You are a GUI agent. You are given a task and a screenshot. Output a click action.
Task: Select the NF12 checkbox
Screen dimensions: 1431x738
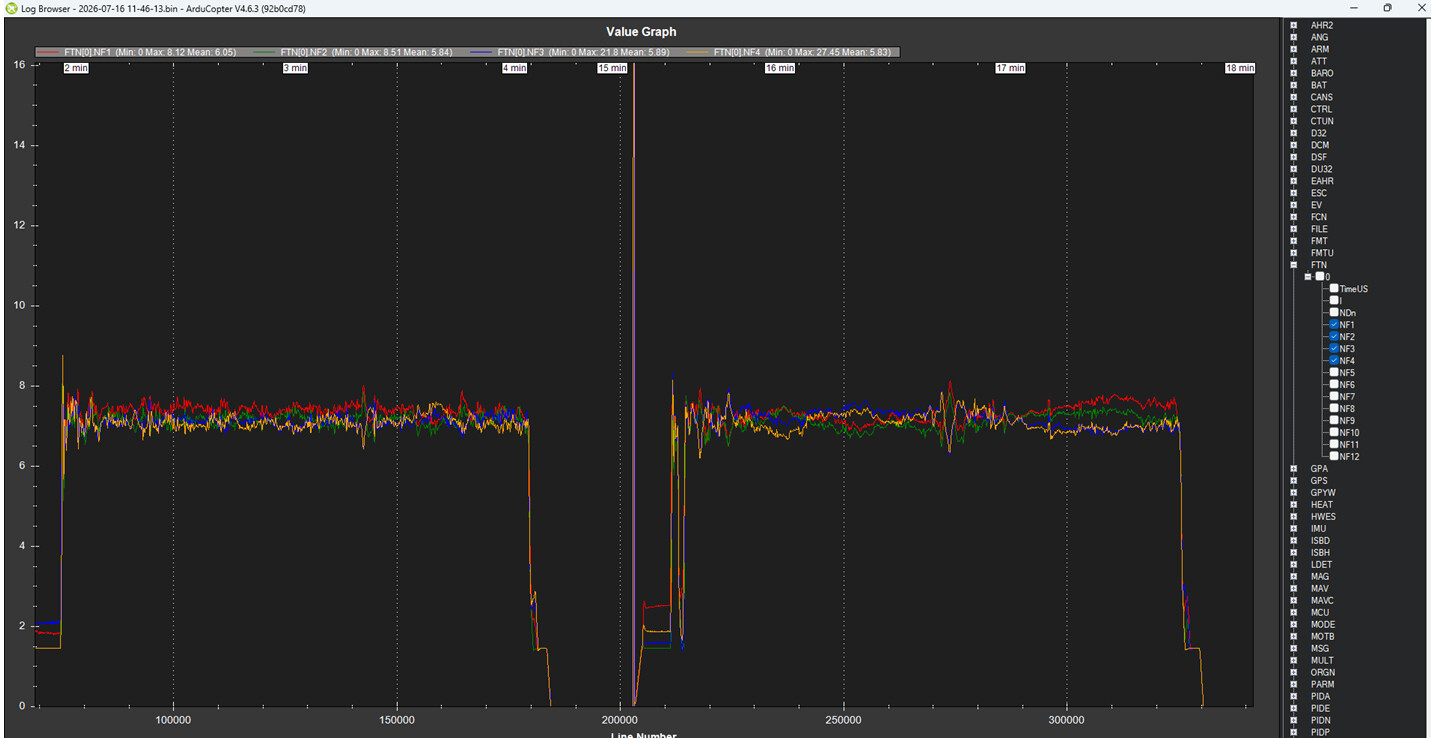pyautogui.click(x=1334, y=457)
